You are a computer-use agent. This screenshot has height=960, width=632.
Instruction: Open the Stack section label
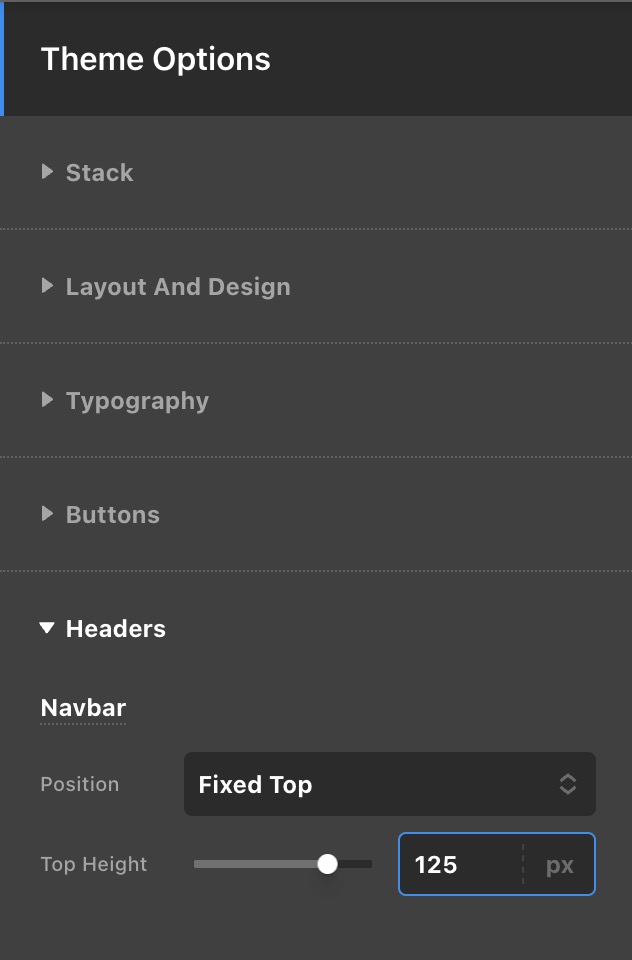tap(99, 173)
